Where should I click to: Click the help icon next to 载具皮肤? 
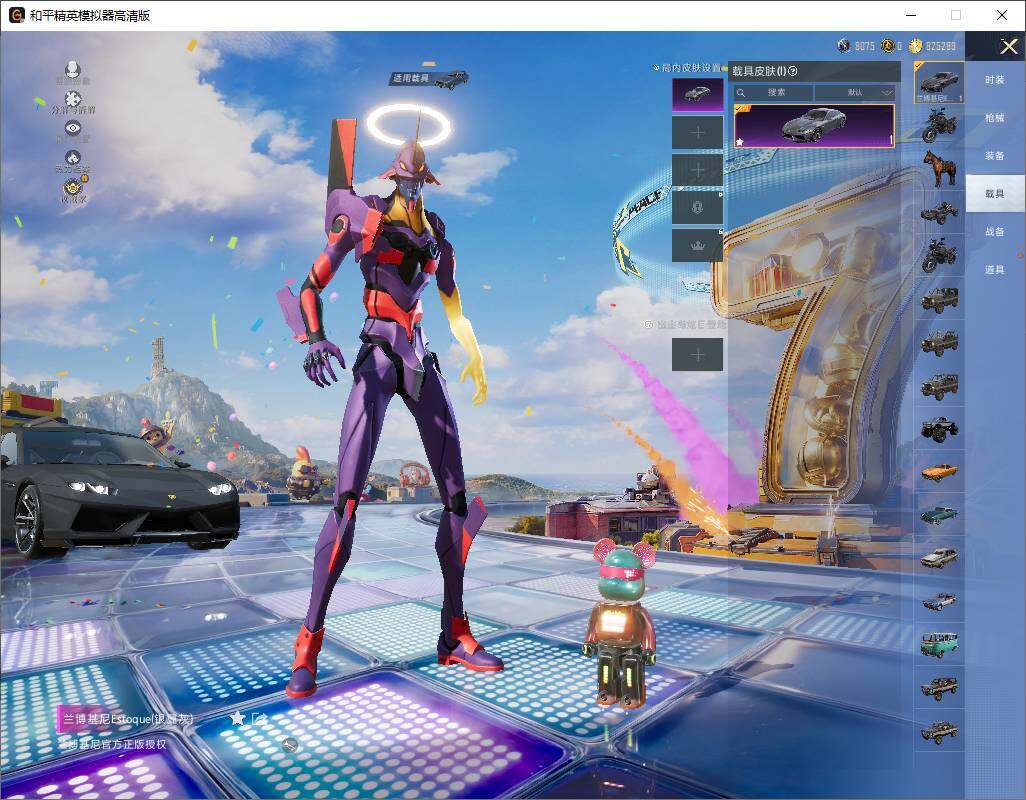(793, 71)
